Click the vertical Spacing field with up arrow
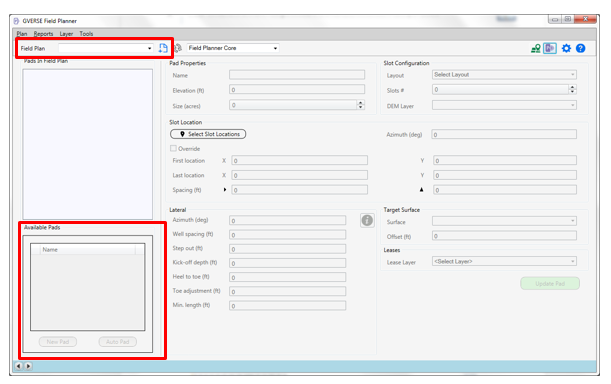Viewport: 611px width, 384px height. point(505,190)
